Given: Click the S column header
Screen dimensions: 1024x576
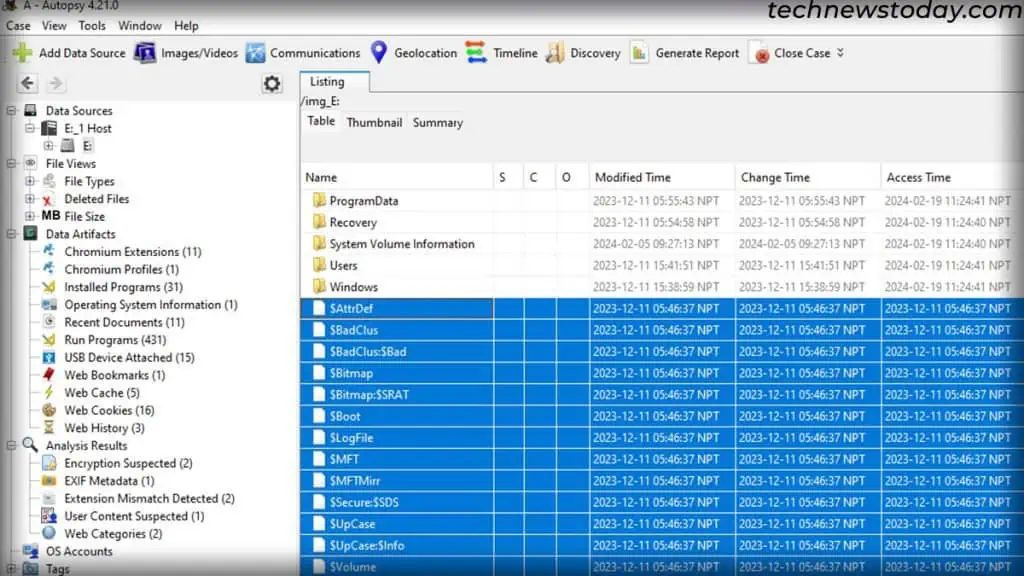Looking at the screenshot, I should pyautogui.click(x=508, y=178).
